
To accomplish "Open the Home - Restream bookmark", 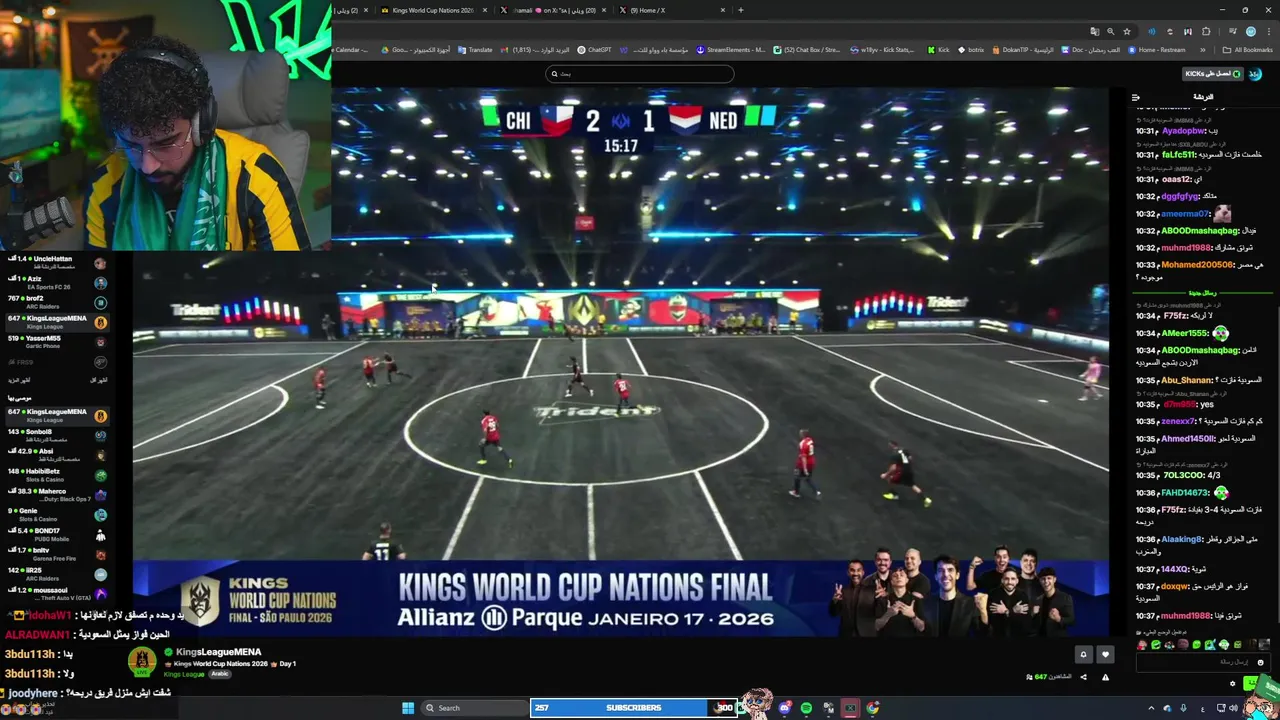I will tap(1157, 50).
